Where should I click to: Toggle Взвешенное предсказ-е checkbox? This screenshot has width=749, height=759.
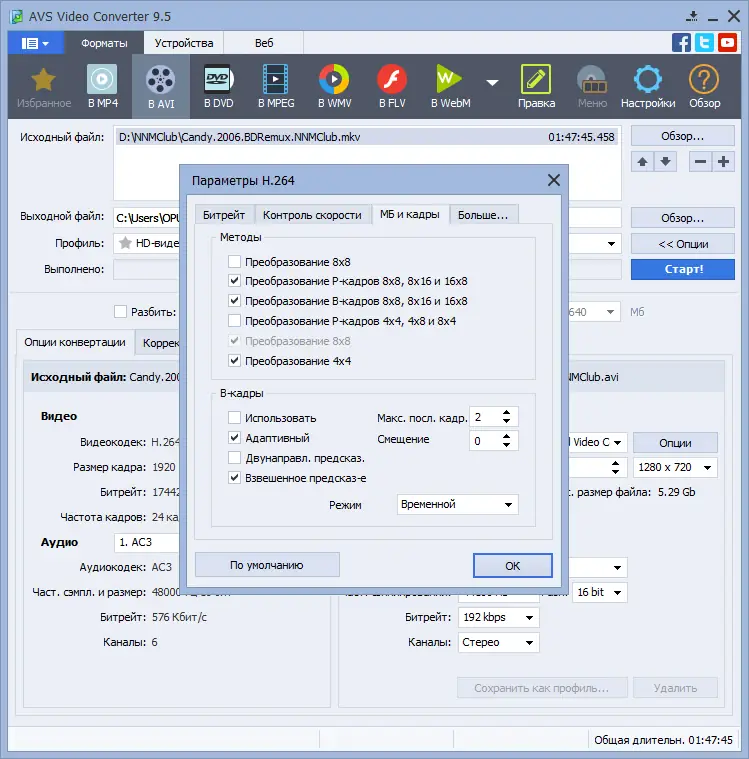[234, 478]
